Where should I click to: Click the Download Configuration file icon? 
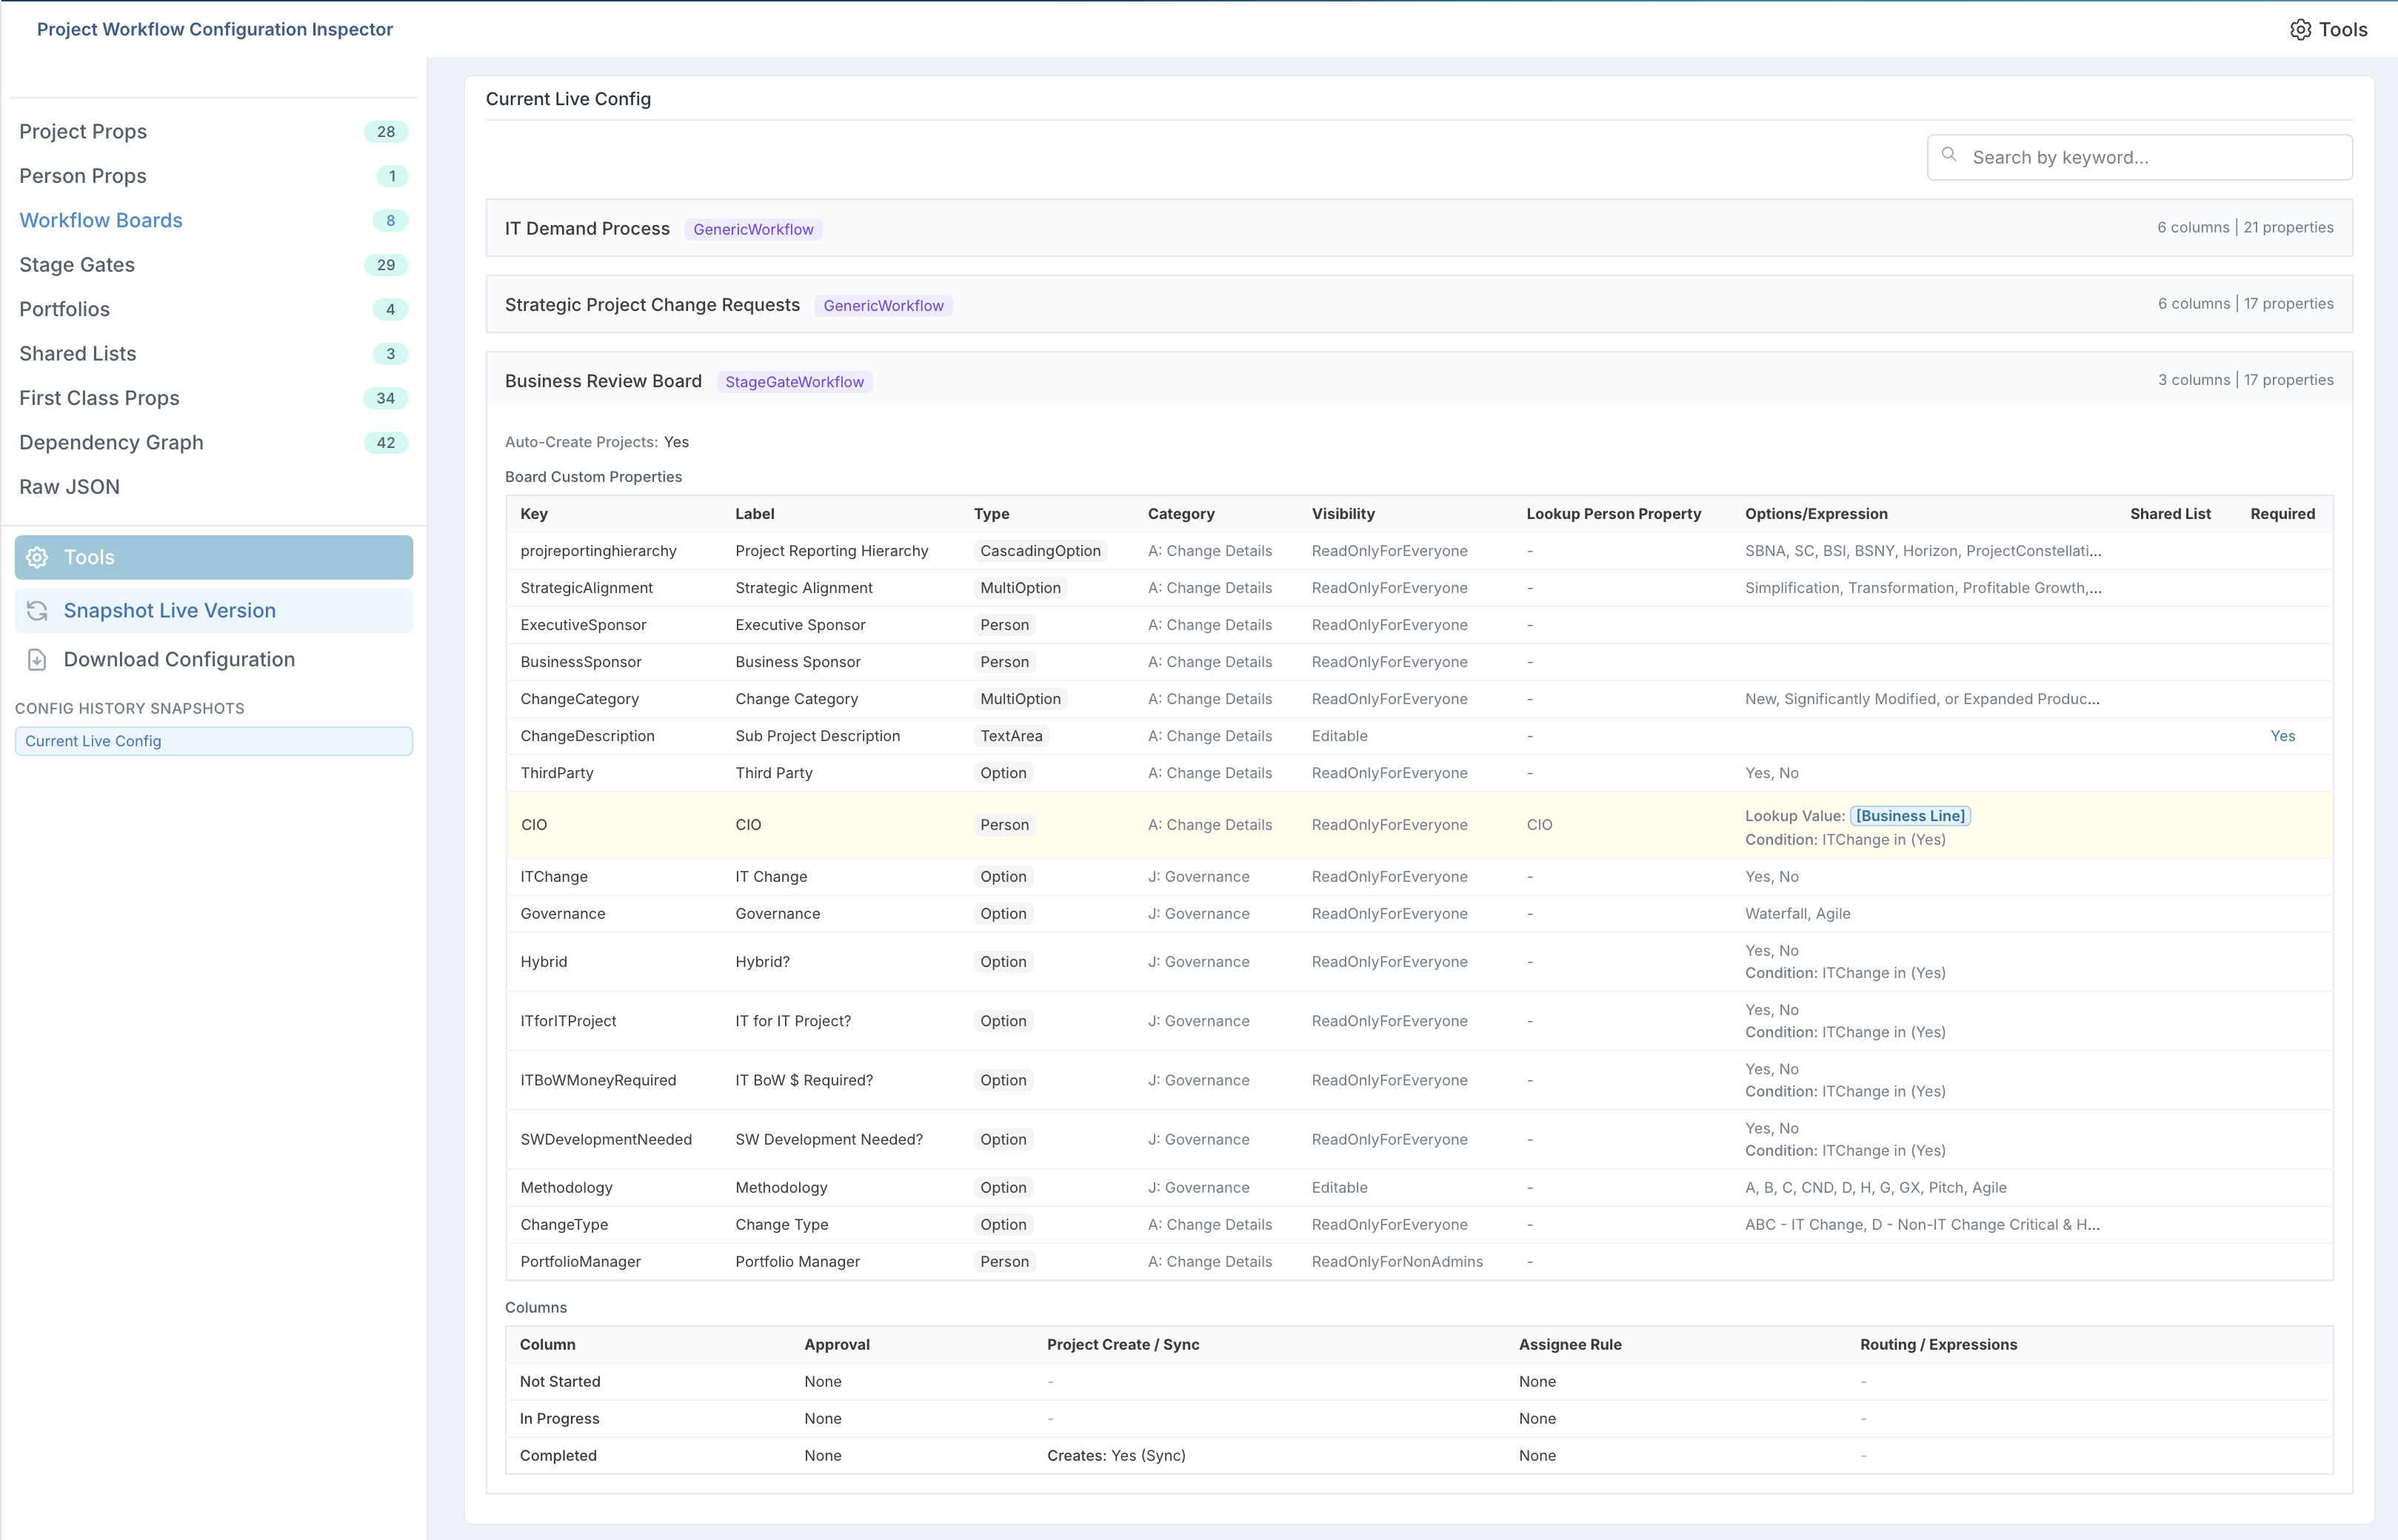(37, 660)
